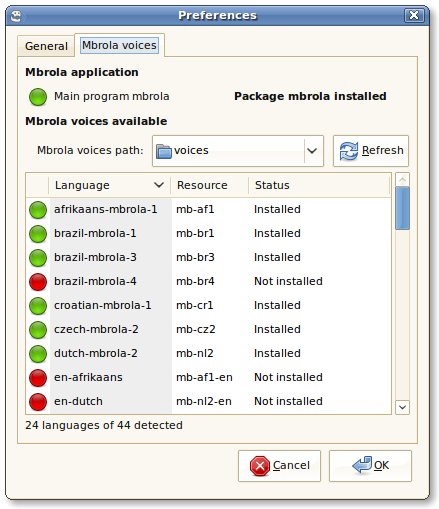The height and width of the screenshot is (509, 439).
Task: Click the mb-br1 resource cell
Action: [x=195, y=233]
